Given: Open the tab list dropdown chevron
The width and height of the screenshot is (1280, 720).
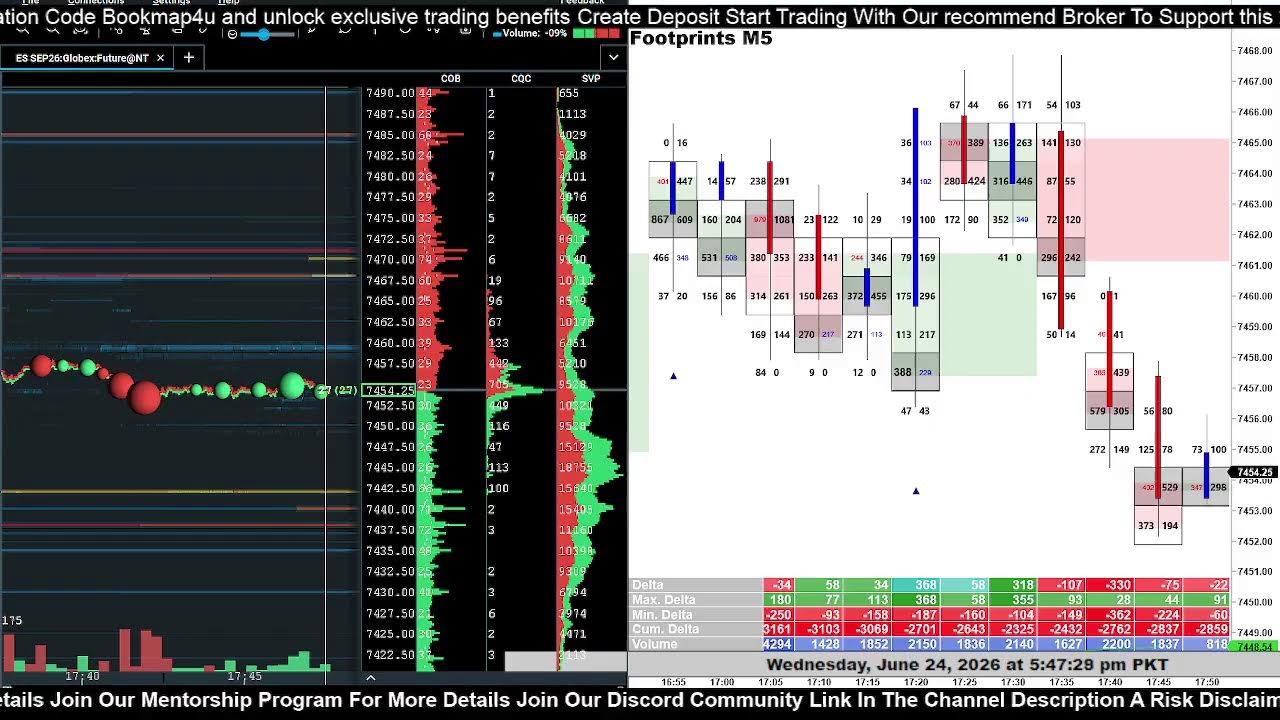Looking at the screenshot, I should pos(613,58).
